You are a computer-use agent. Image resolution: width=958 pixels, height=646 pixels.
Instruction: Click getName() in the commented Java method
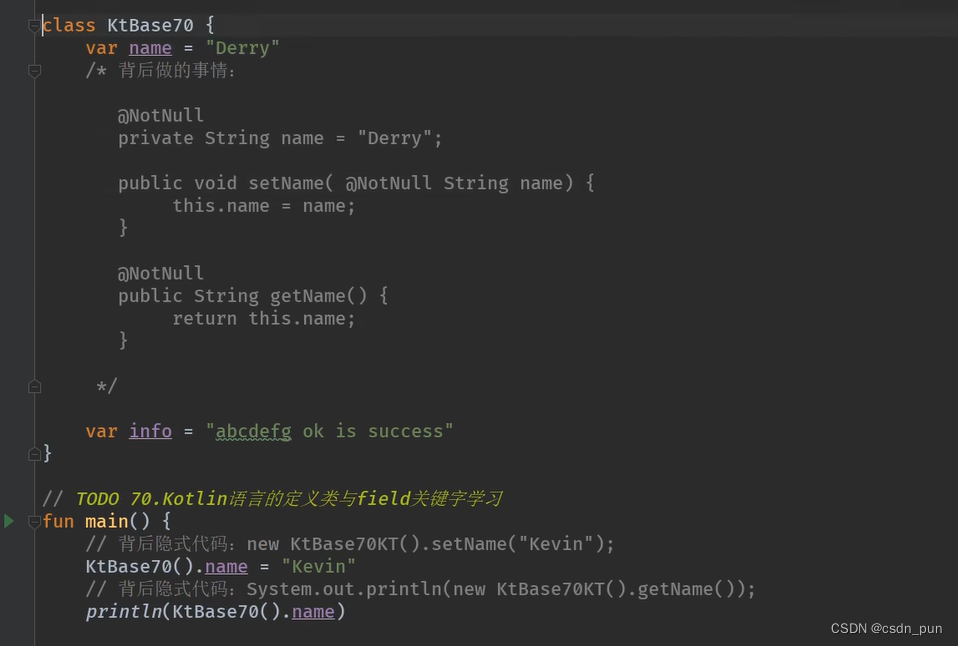[318, 296]
